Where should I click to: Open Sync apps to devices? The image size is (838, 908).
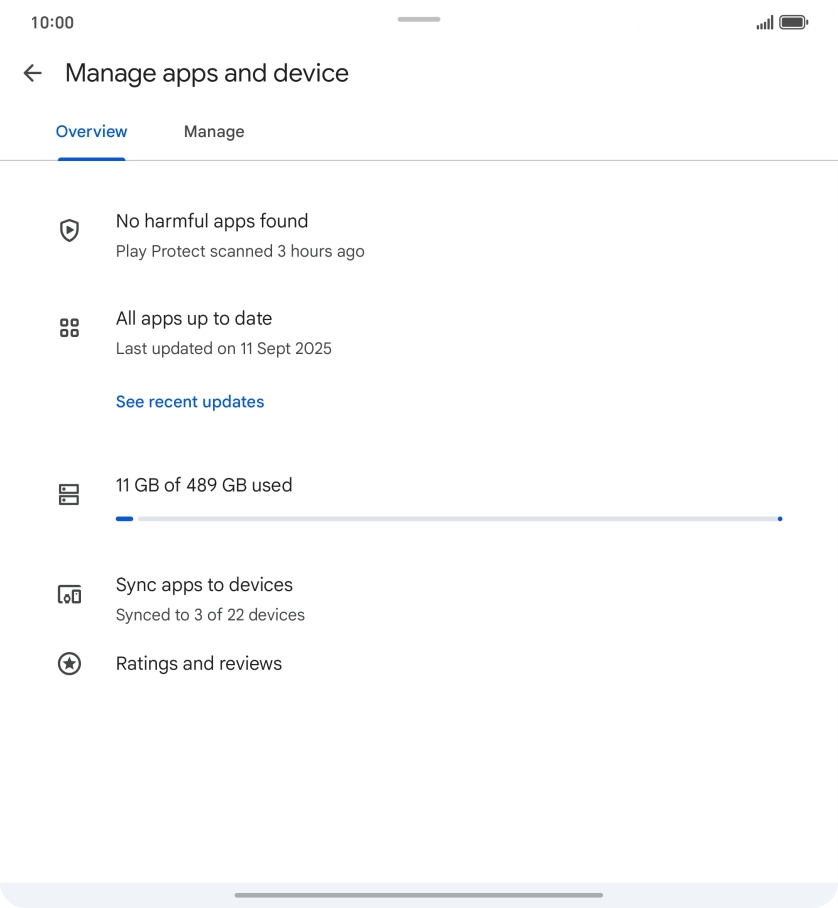pyautogui.click(x=204, y=585)
